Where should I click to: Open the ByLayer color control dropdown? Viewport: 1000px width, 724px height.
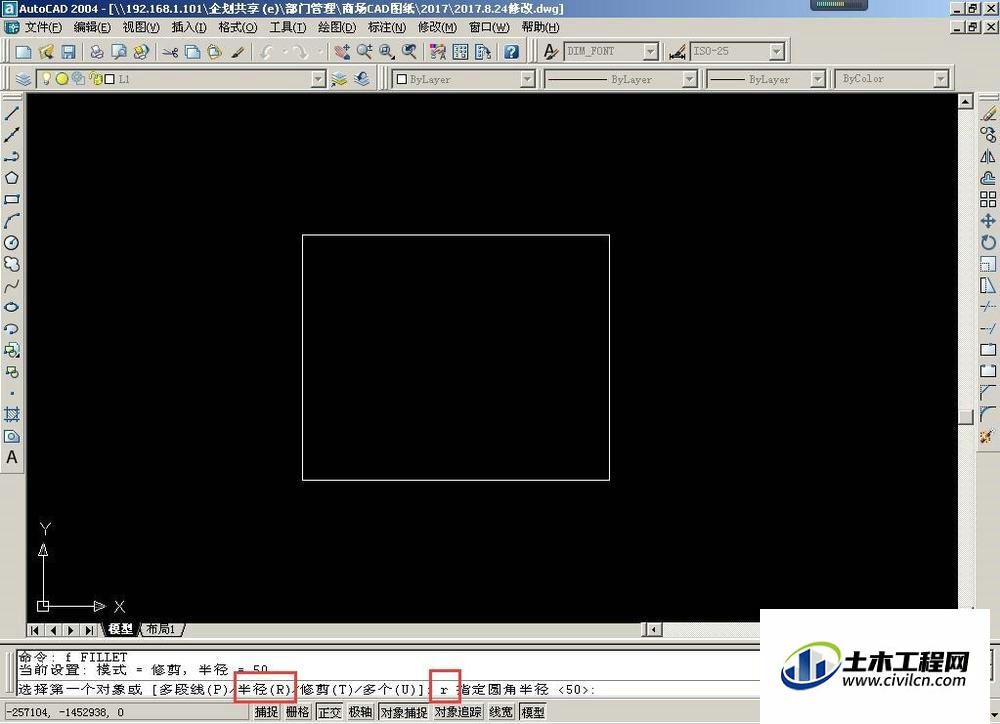click(x=527, y=79)
